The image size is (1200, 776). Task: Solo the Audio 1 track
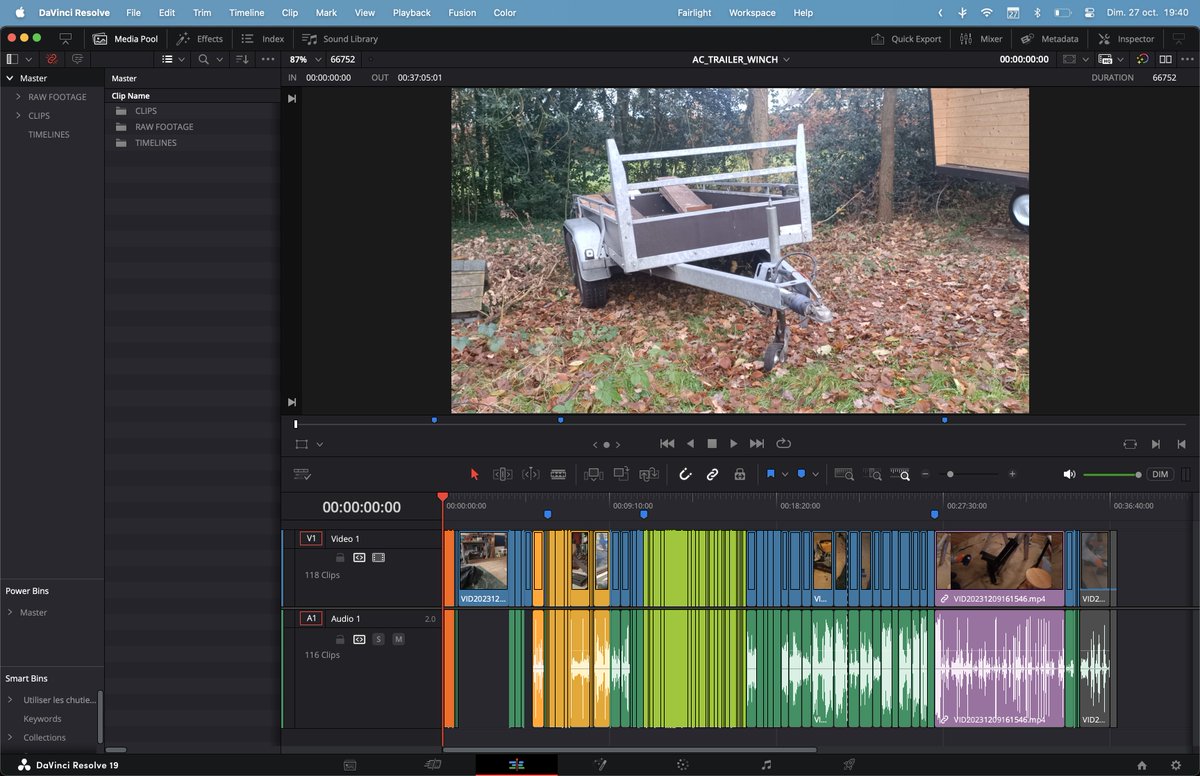[x=378, y=639]
